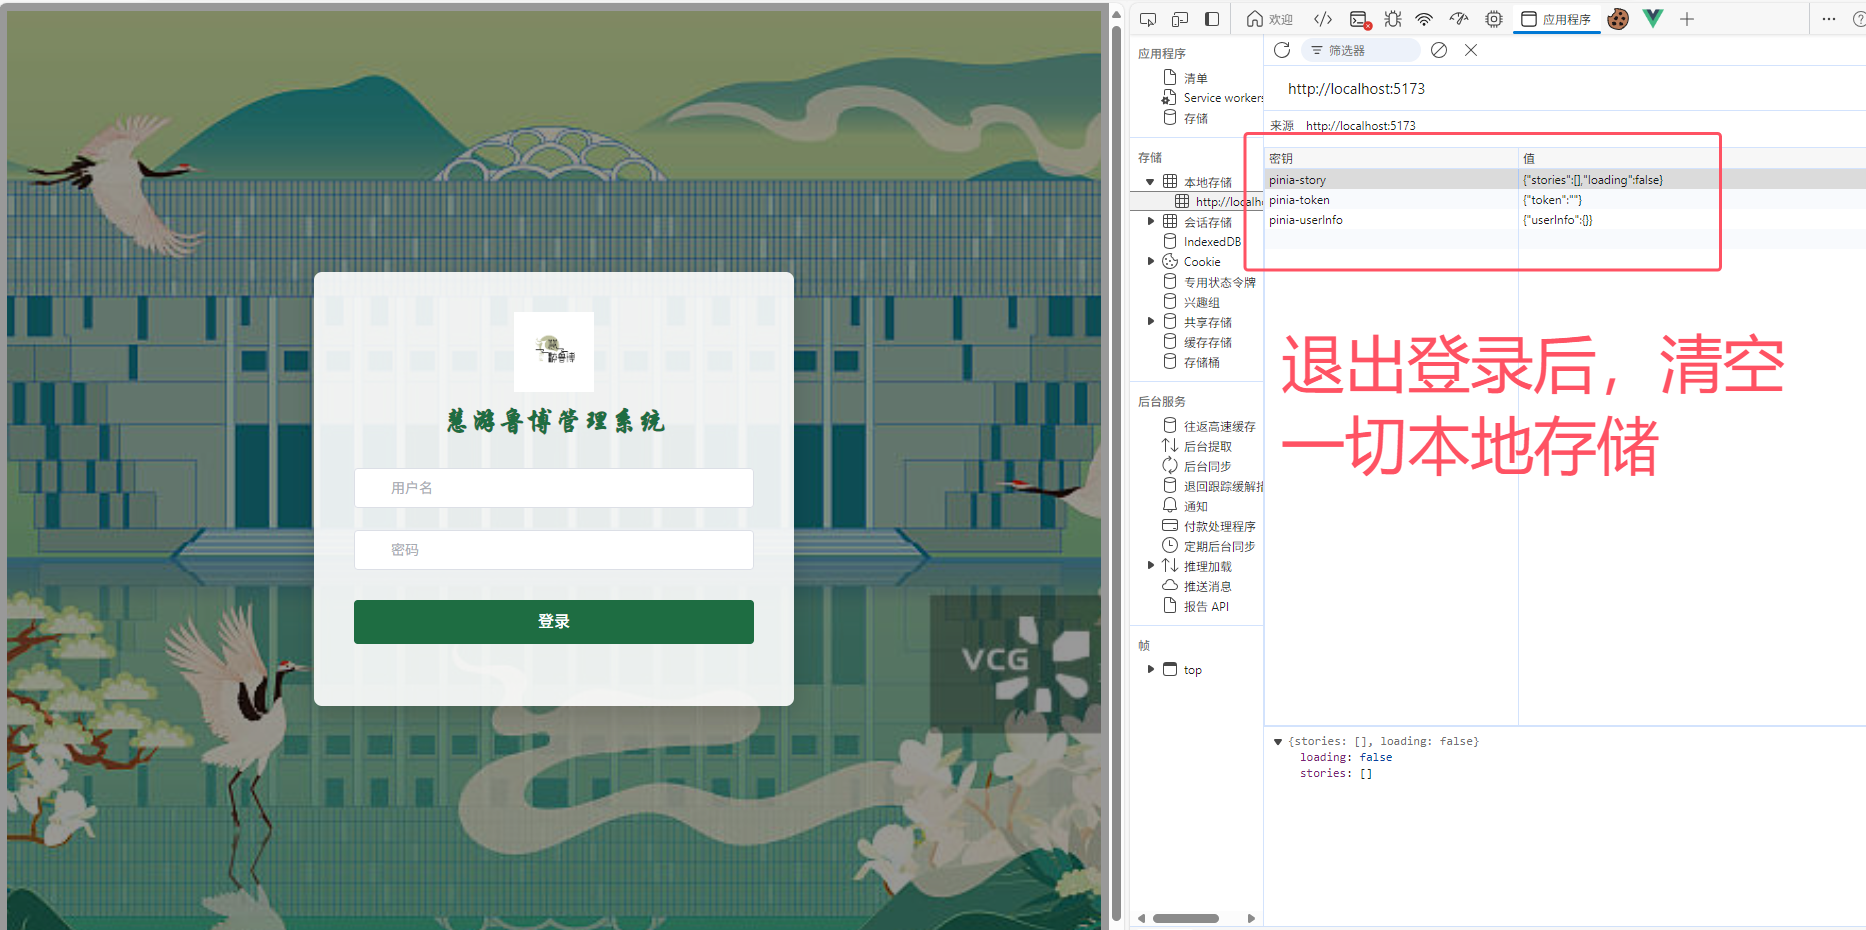The image size is (1866, 930).
Task: Select the inspect element tool in DevTools
Action: click(1148, 19)
